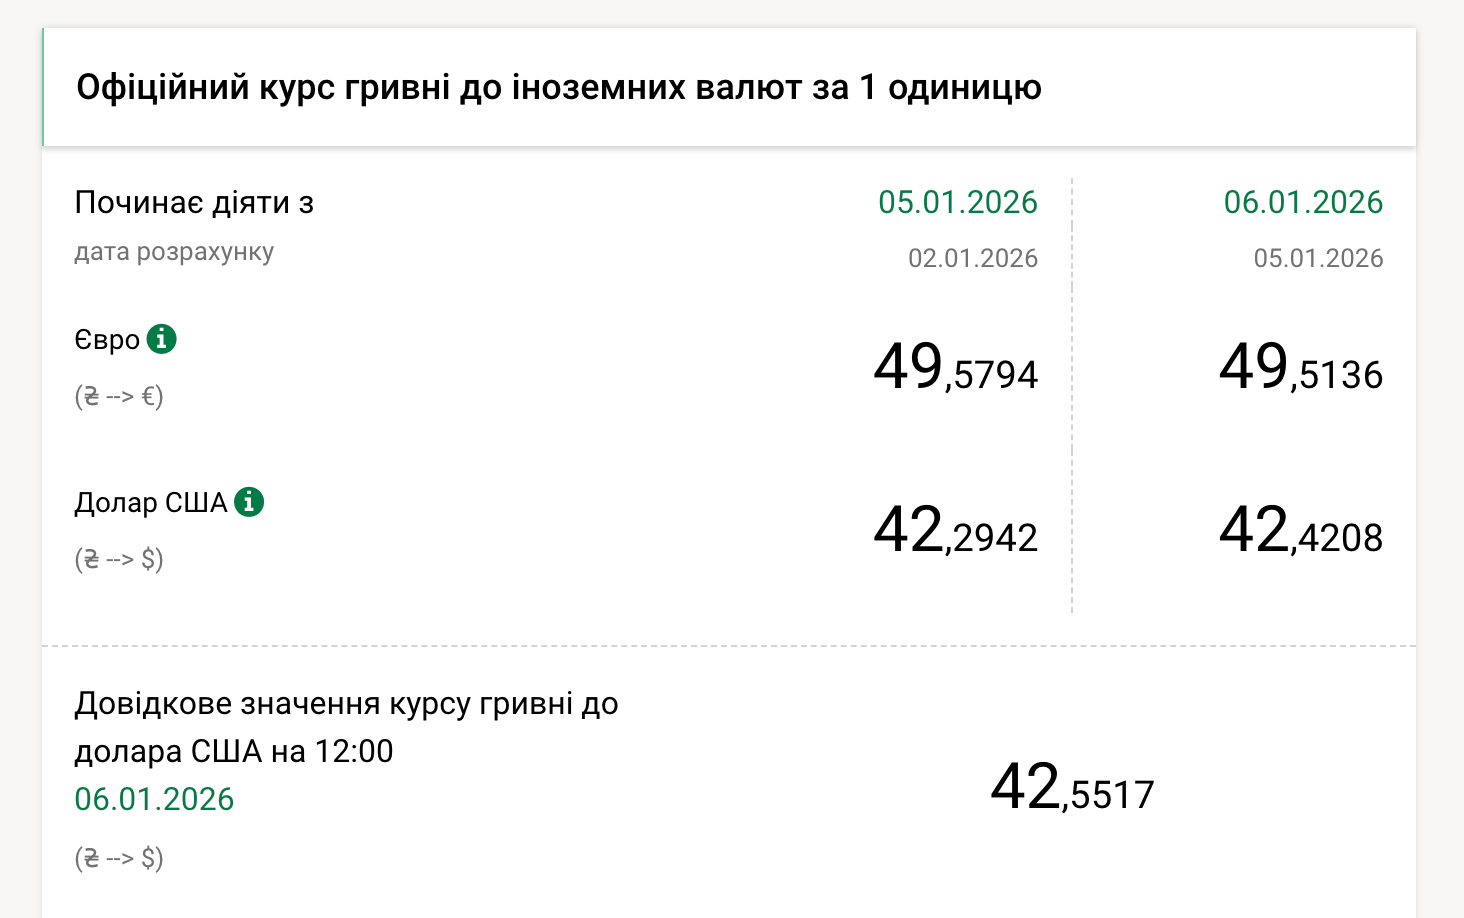This screenshot has height=918, width=1464.
Task: Click the page heading about official hryvnia rate
Action: click(x=559, y=88)
